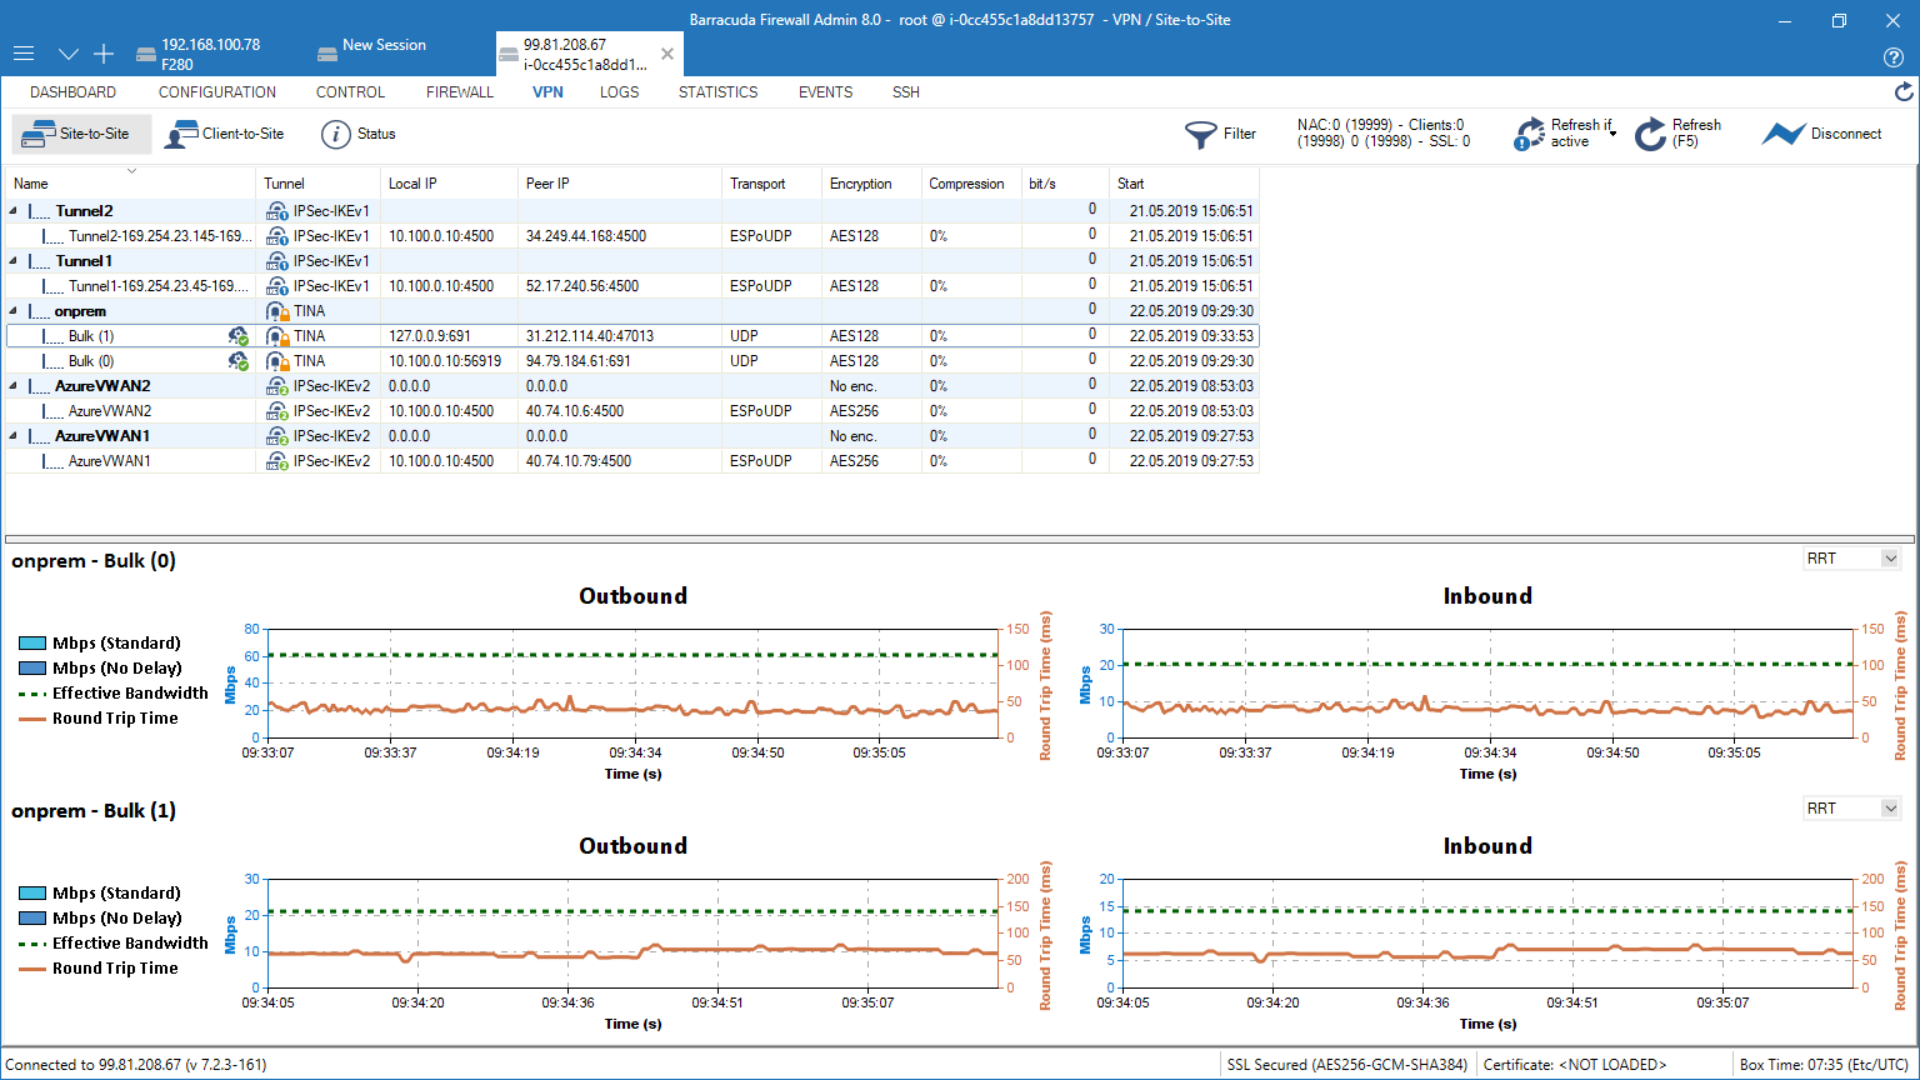This screenshot has width=1920, height=1080.
Task: Click the IPSec tunnel icon in Tunnel2 row
Action: (277, 211)
